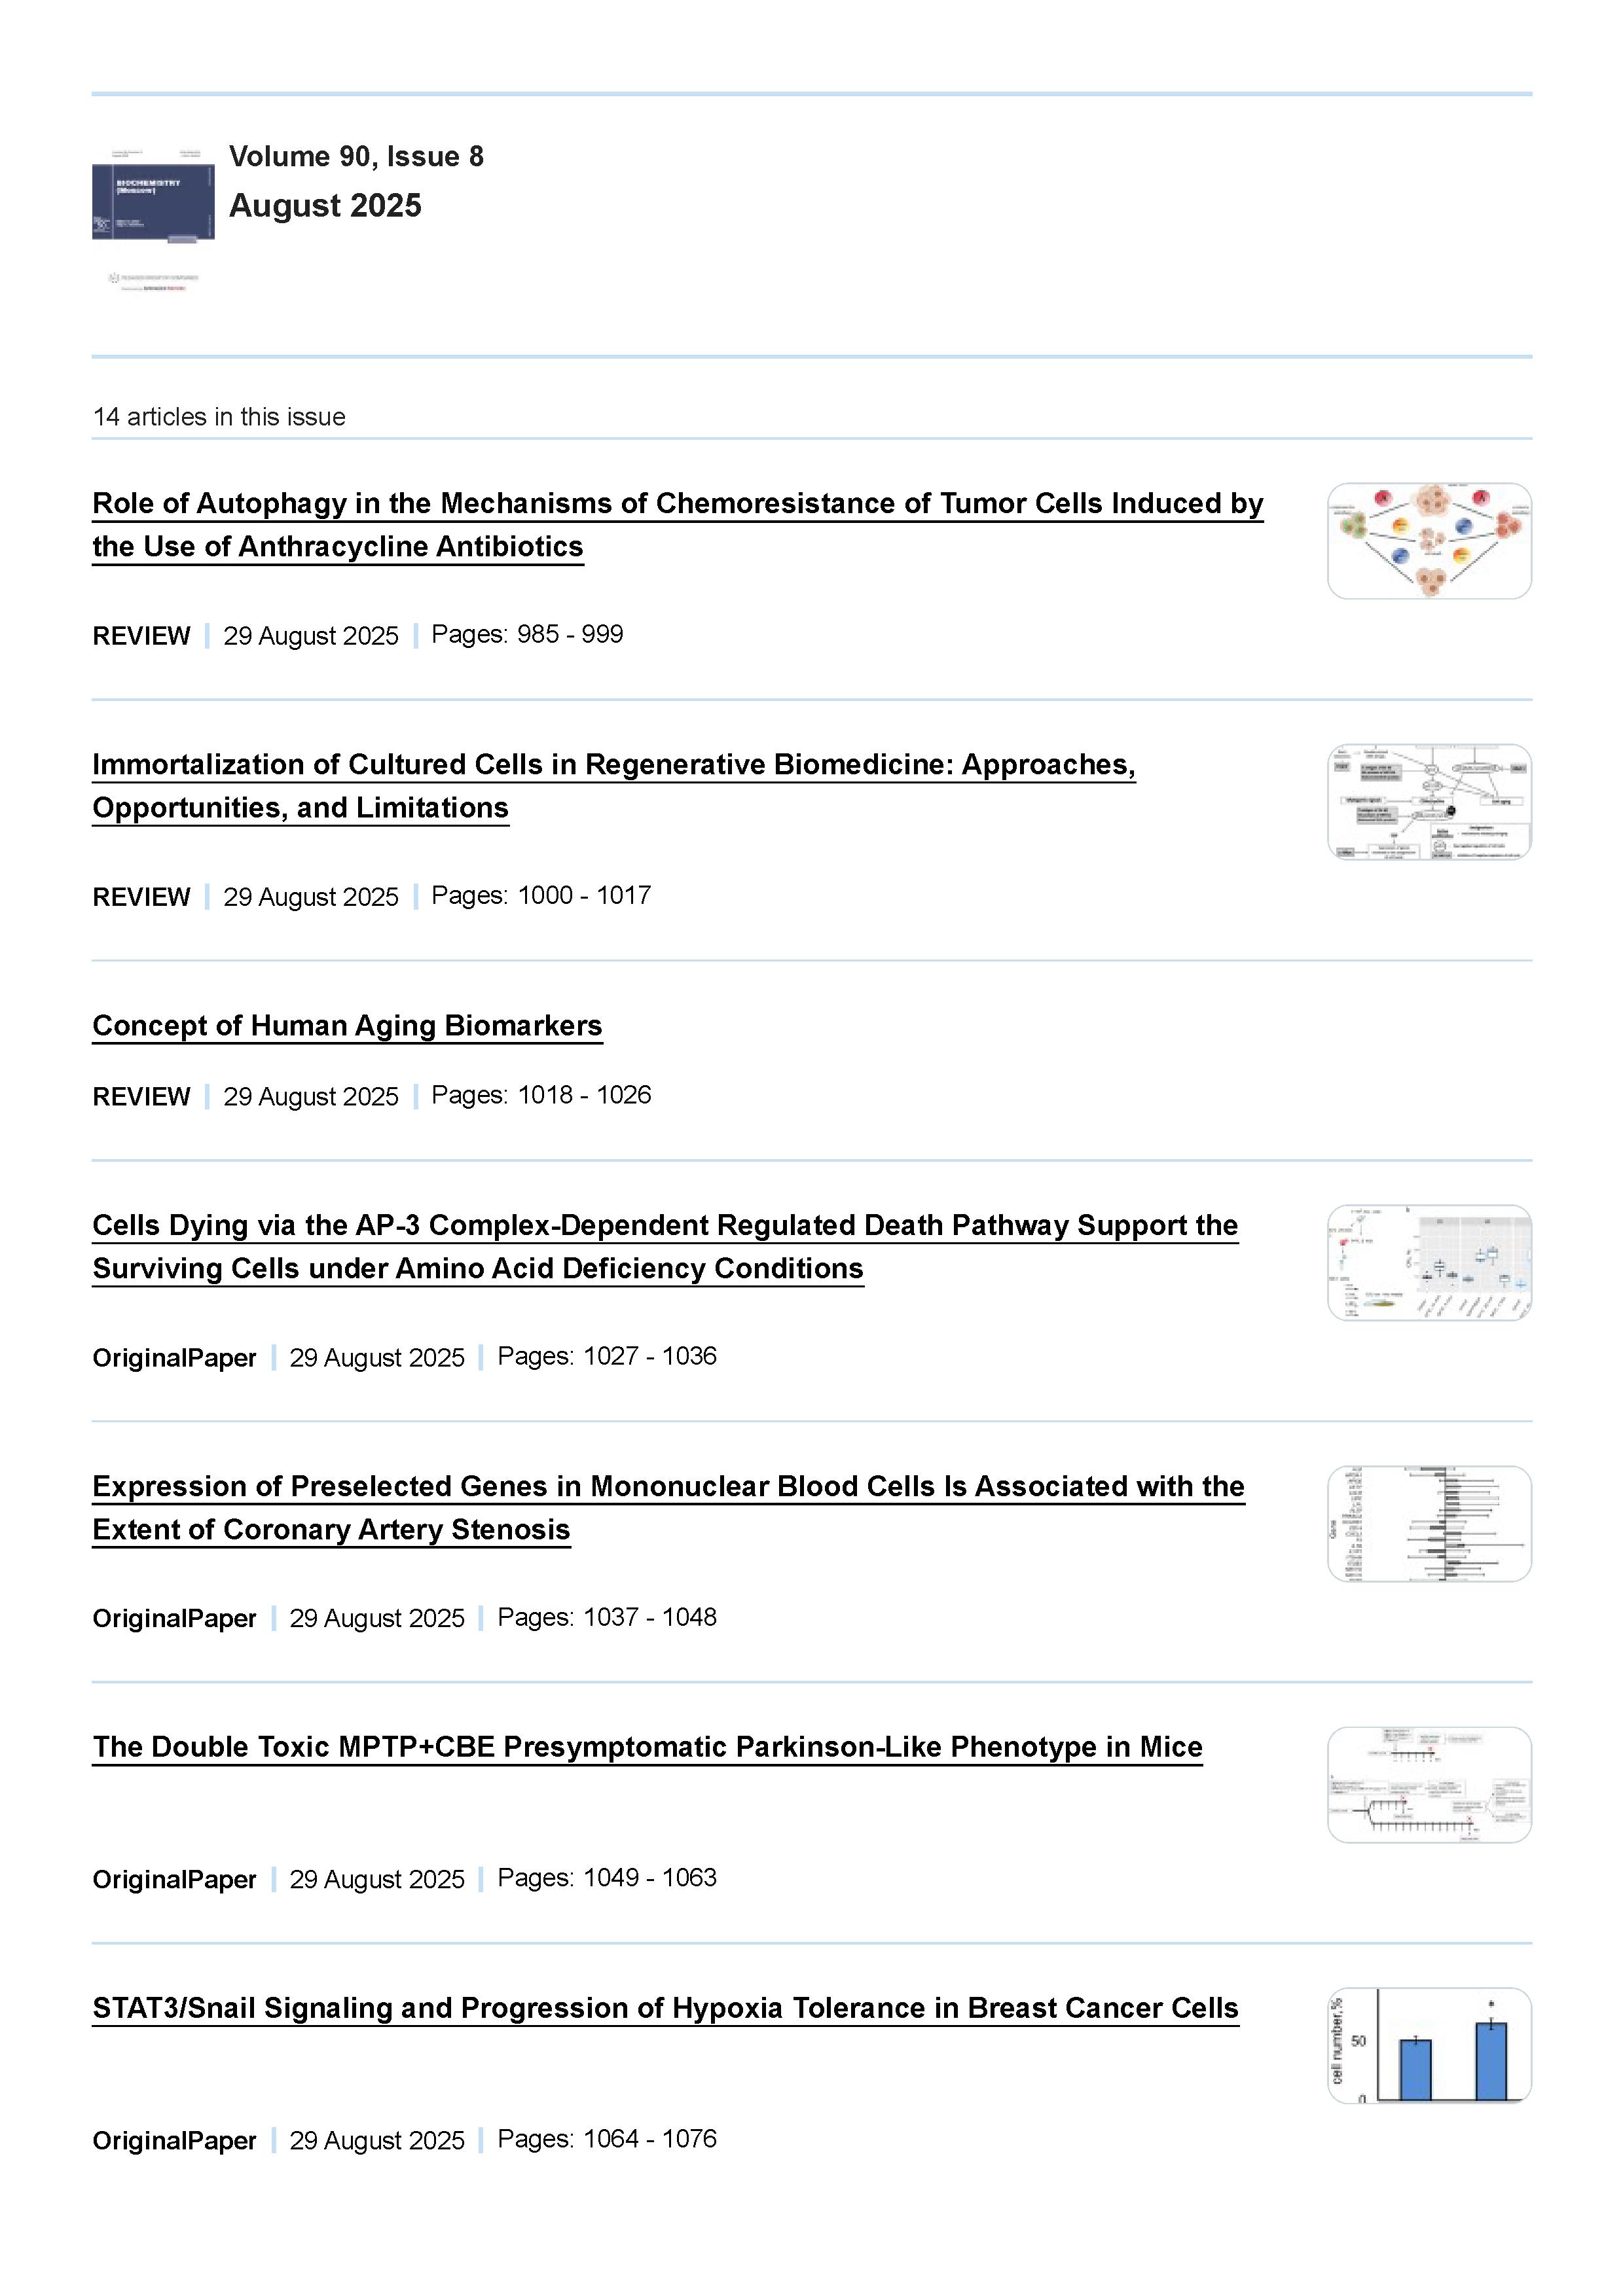The image size is (1623, 2296).
Task: Click the autophagy tumor cell diagram thumbnail
Action: pos(1429,541)
